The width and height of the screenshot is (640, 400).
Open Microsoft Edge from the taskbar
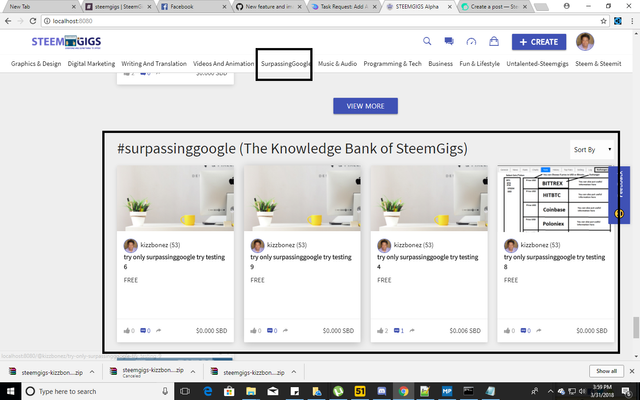pyautogui.click(x=207, y=391)
